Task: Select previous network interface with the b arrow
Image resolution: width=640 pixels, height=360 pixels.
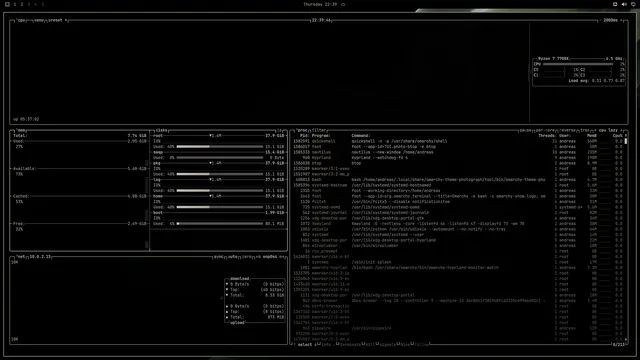Action: (258, 257)
